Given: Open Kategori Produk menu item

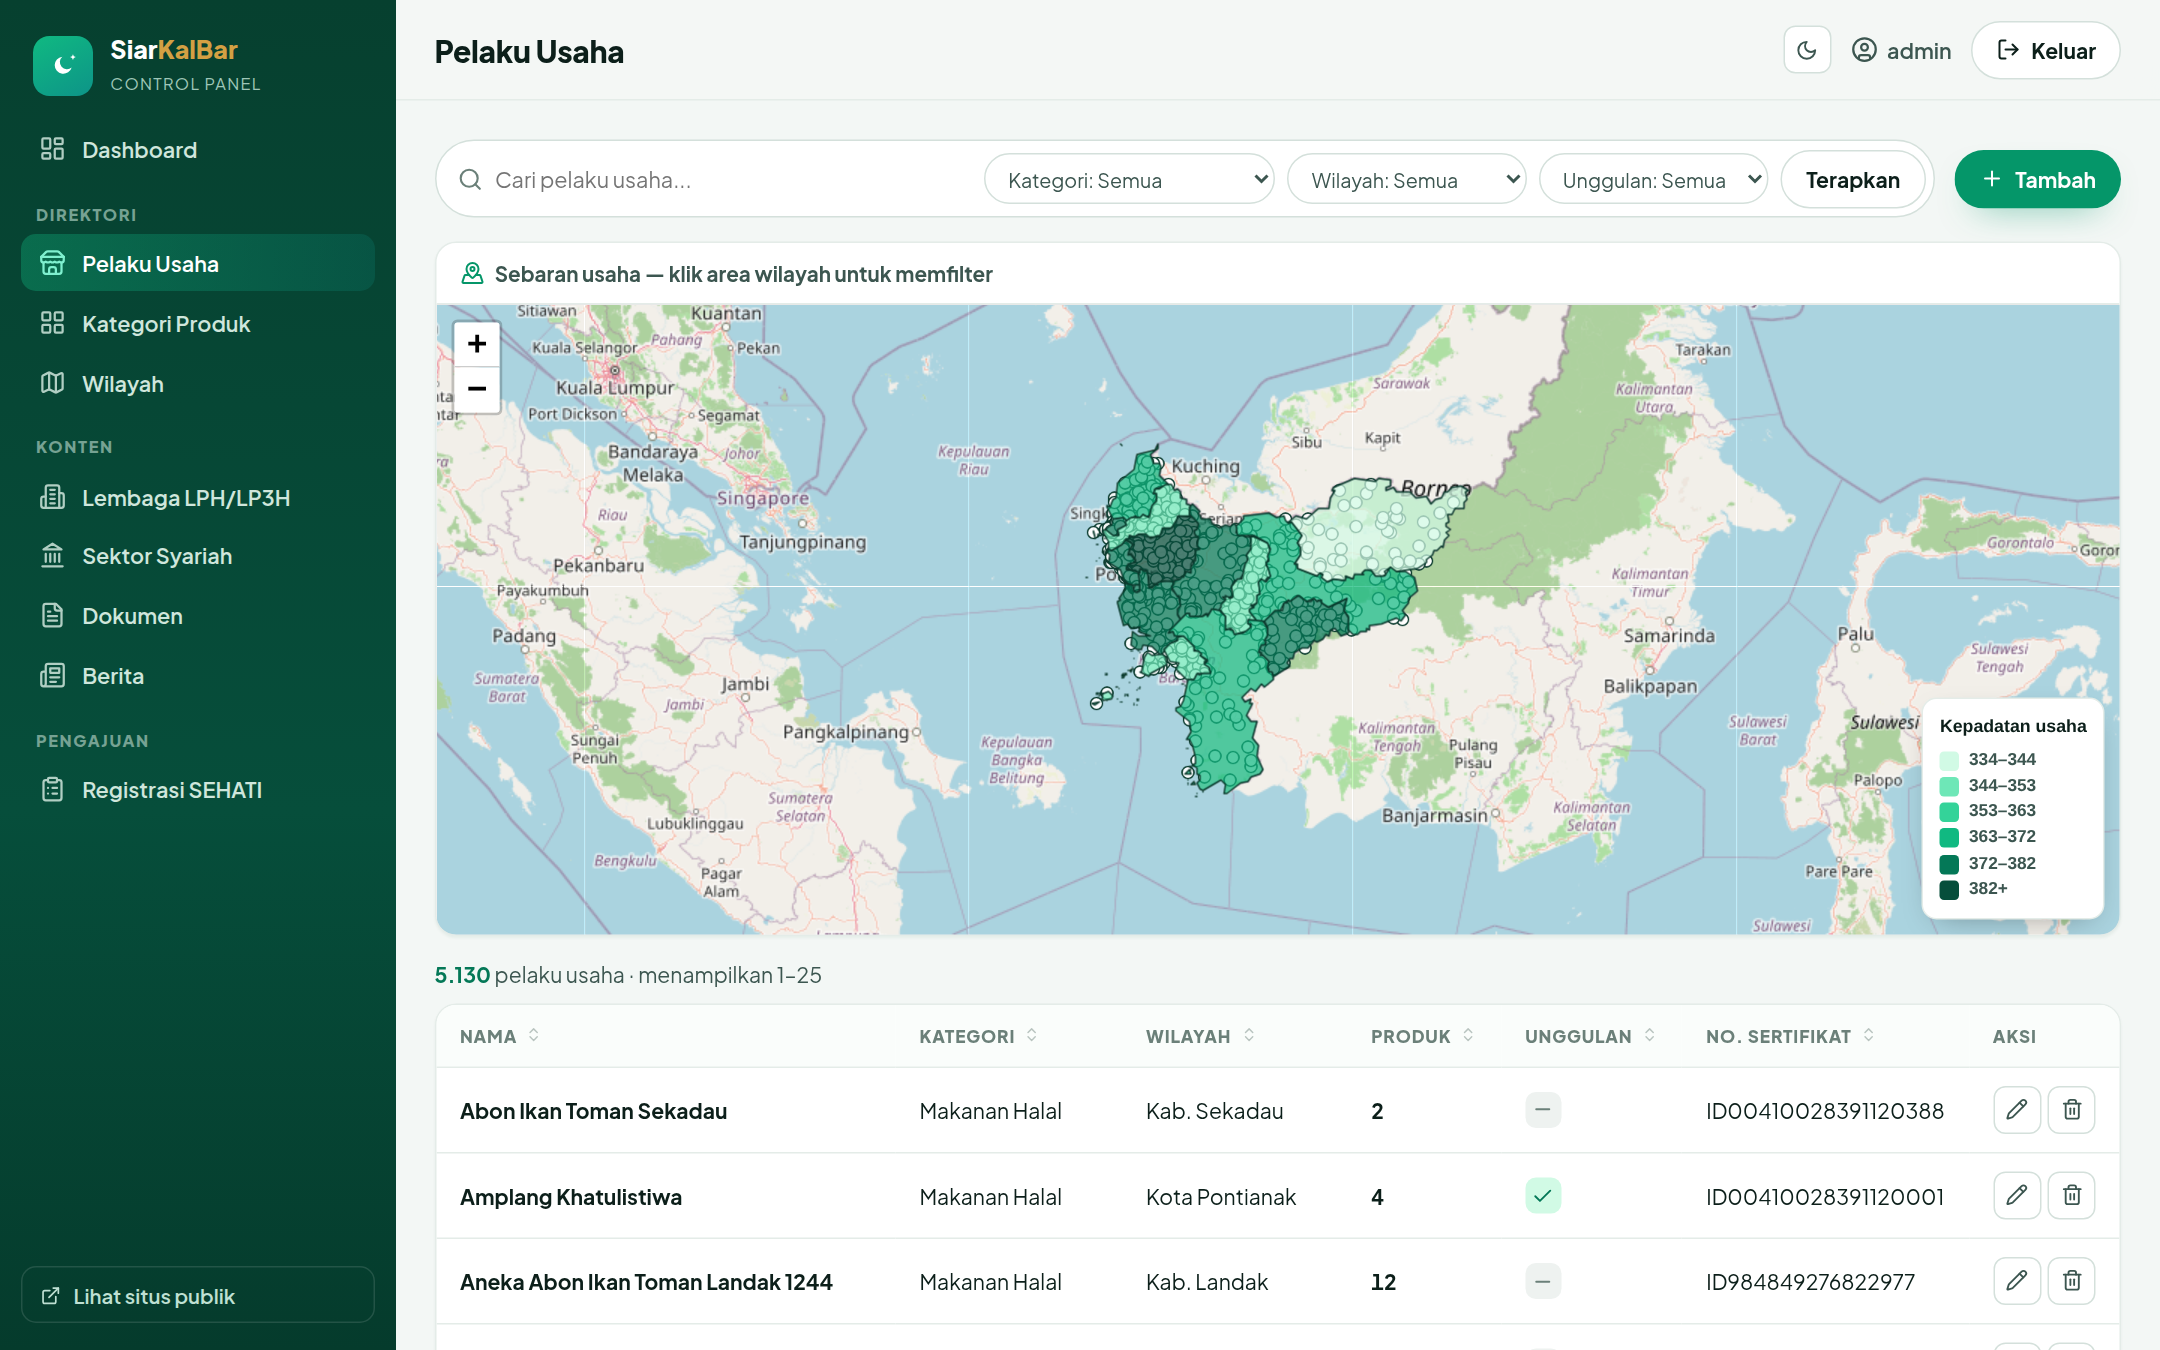Looking at the screenshot, I should (x=198, y=324).
